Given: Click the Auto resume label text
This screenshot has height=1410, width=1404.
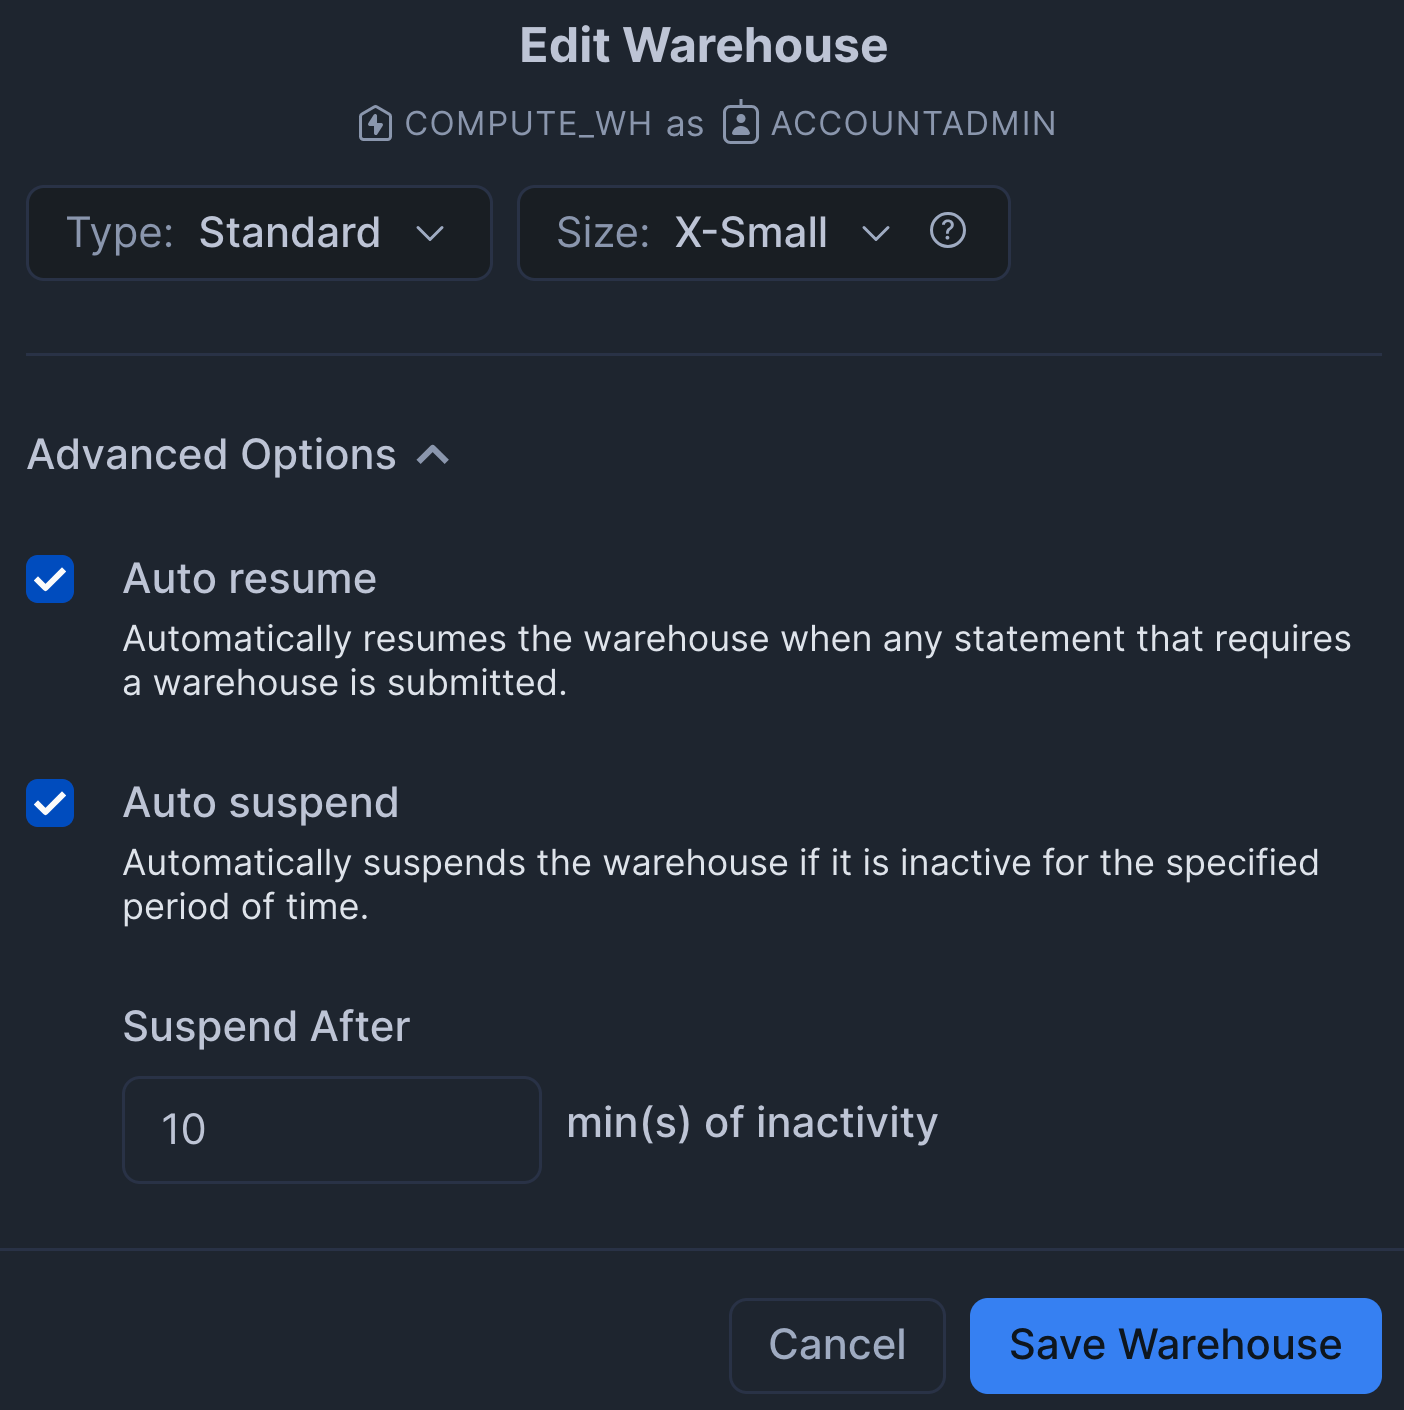Looking at the screenshot, I should [250, 579].
